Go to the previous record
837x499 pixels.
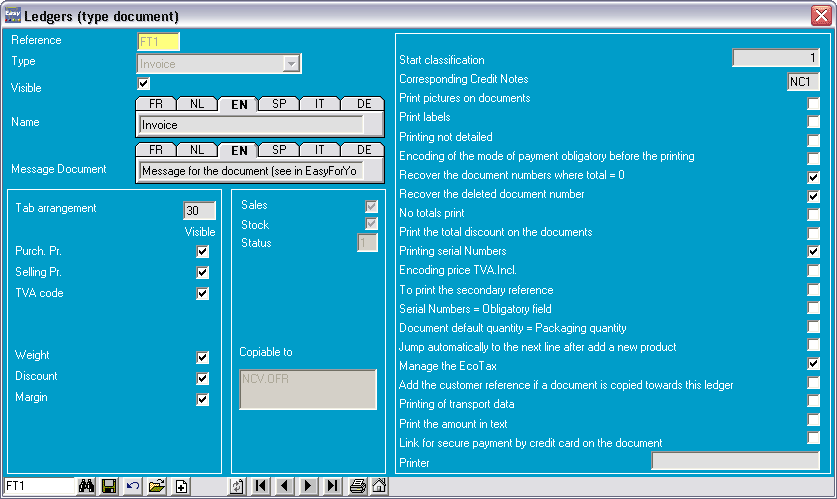pyautogui.click(x=284, y=487)
